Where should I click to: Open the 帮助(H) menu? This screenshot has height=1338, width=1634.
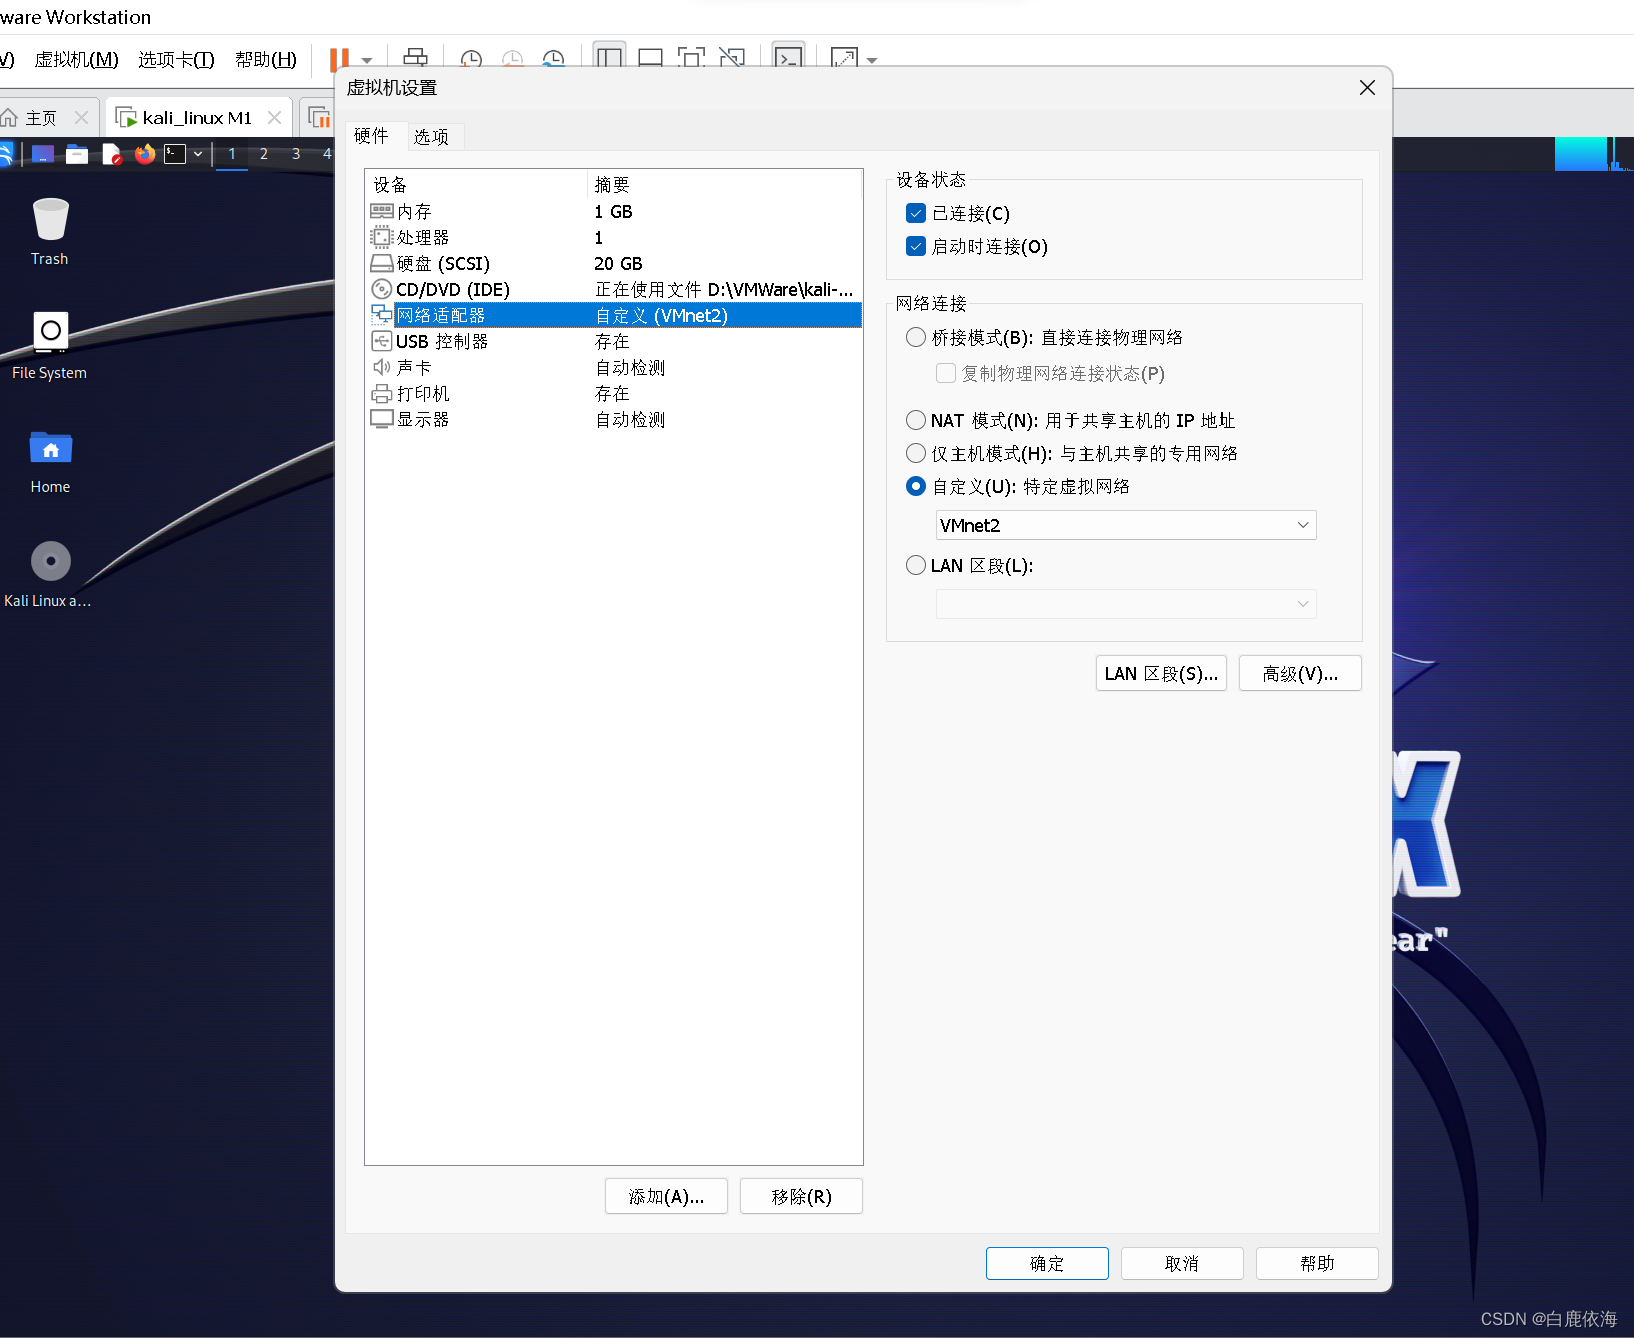266,60
